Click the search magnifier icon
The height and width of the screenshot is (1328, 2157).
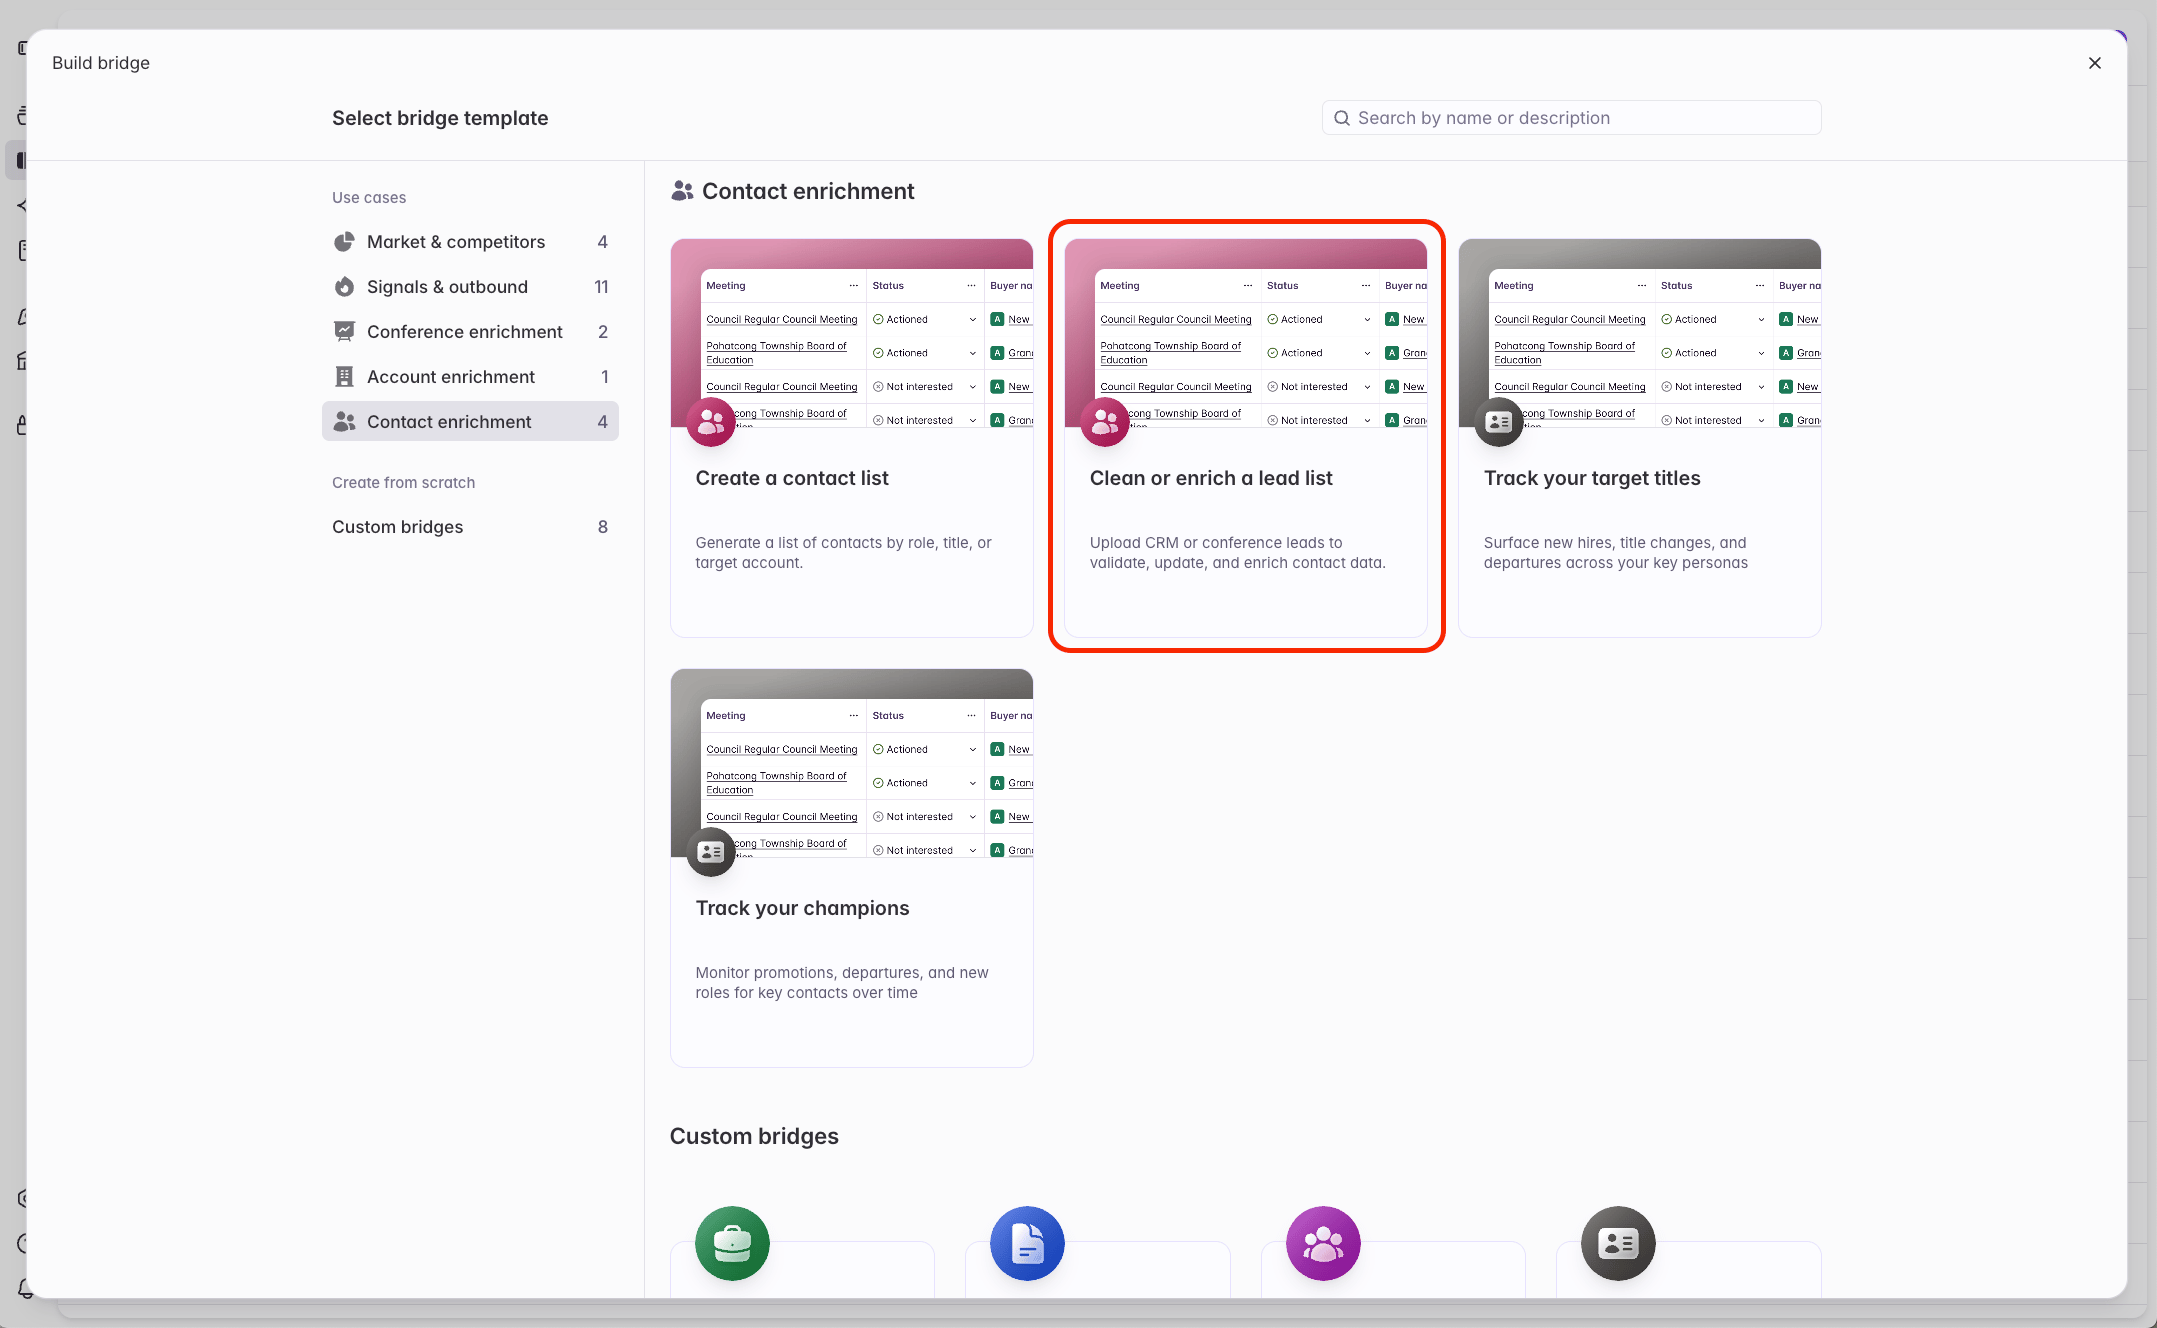[x=1342, y=118]
